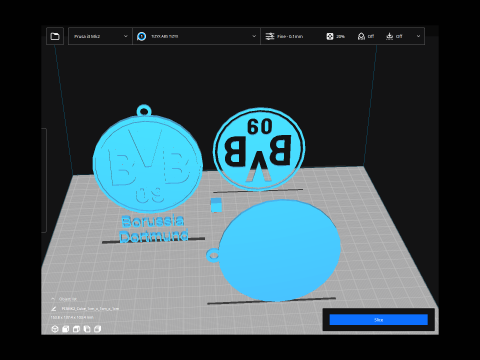This screenshot has width=480, height=360.
Task: Click the build plate adhesion icon
Action: tap(389, 36)
